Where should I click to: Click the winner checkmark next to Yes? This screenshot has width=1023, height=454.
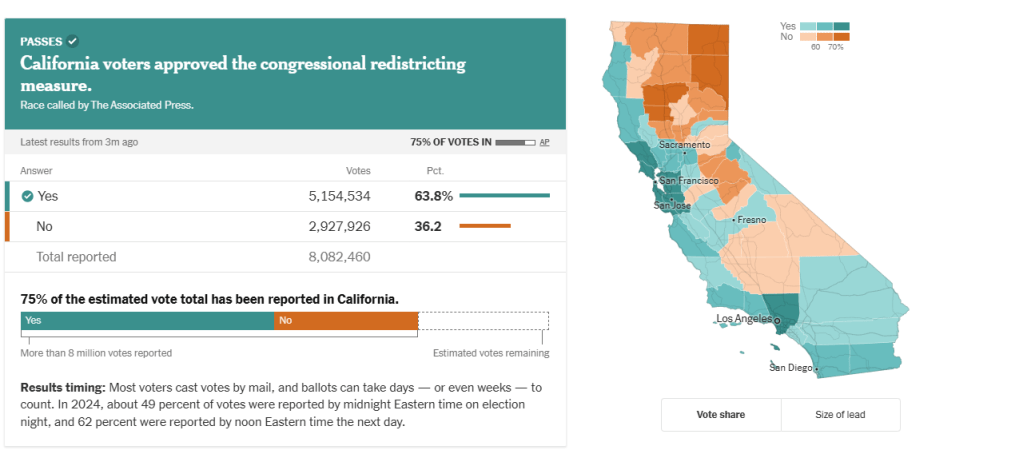tap(28, 196)
